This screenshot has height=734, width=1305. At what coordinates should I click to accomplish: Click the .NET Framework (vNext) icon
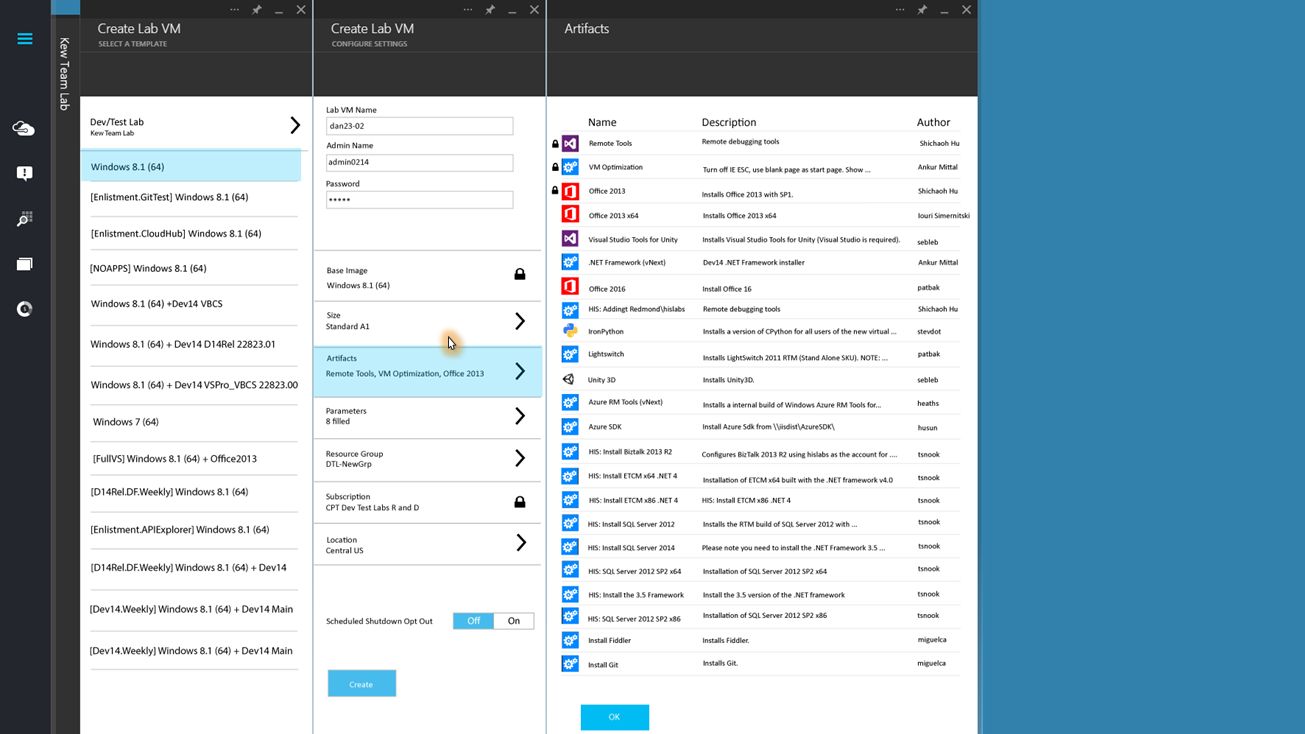click(x=570, y=263)
